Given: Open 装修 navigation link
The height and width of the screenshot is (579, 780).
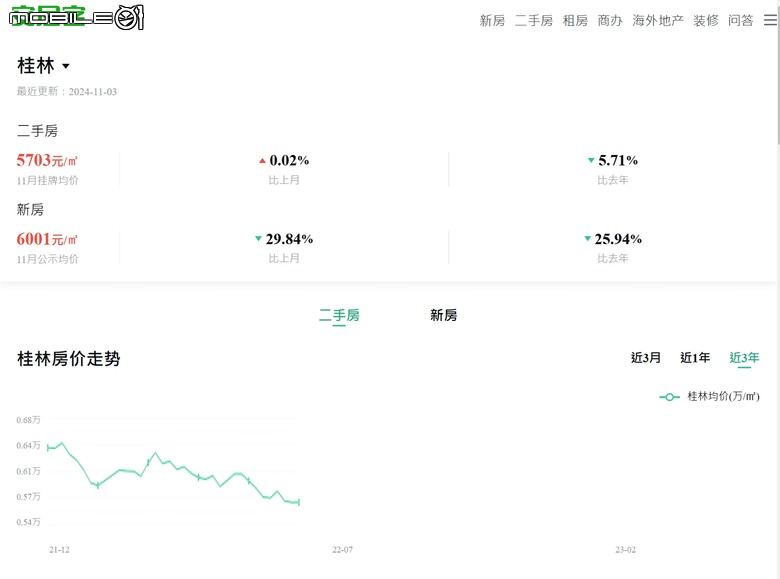Looking at the screenshot, I should click(706, 20).
